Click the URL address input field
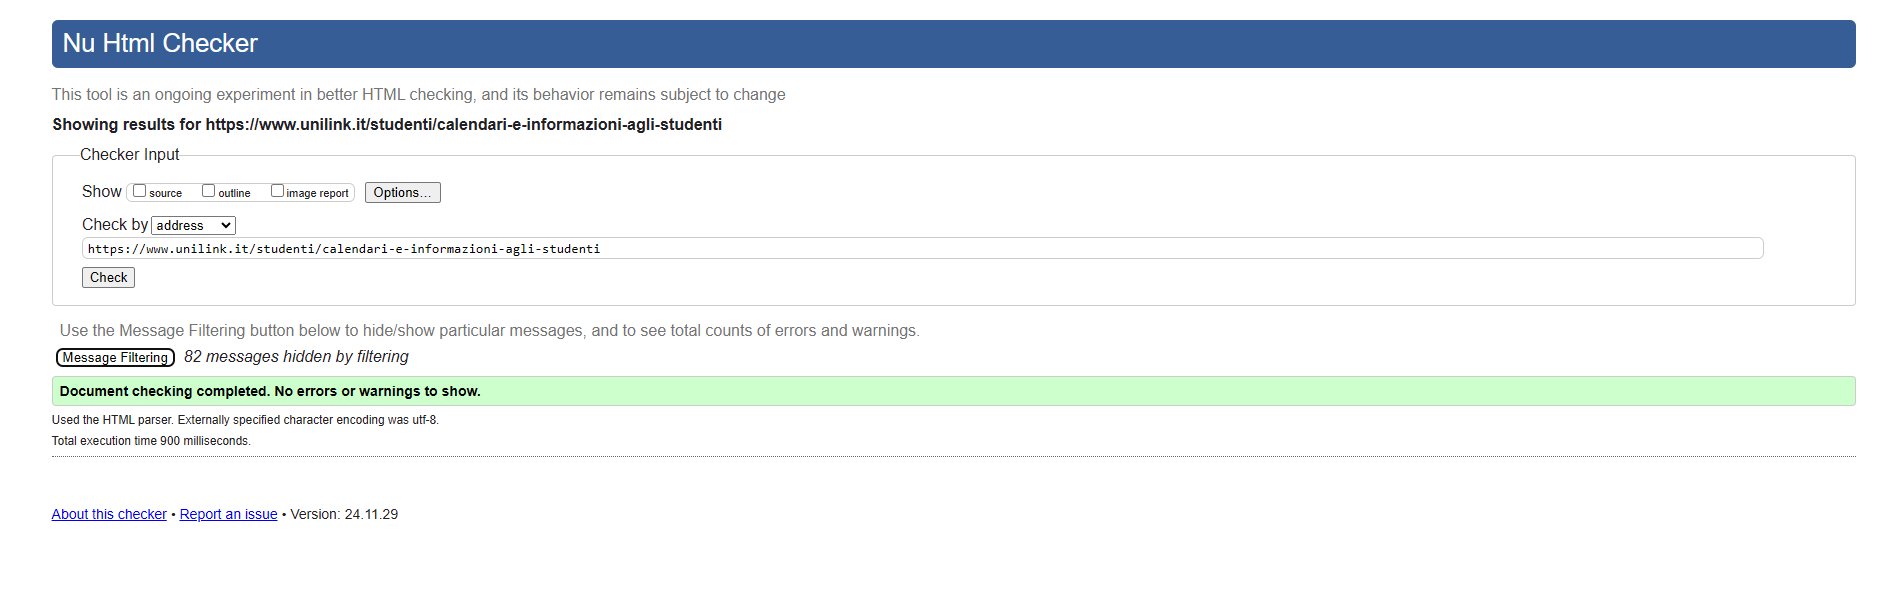This screenshot has width=1900, height=600. [922, 248]
